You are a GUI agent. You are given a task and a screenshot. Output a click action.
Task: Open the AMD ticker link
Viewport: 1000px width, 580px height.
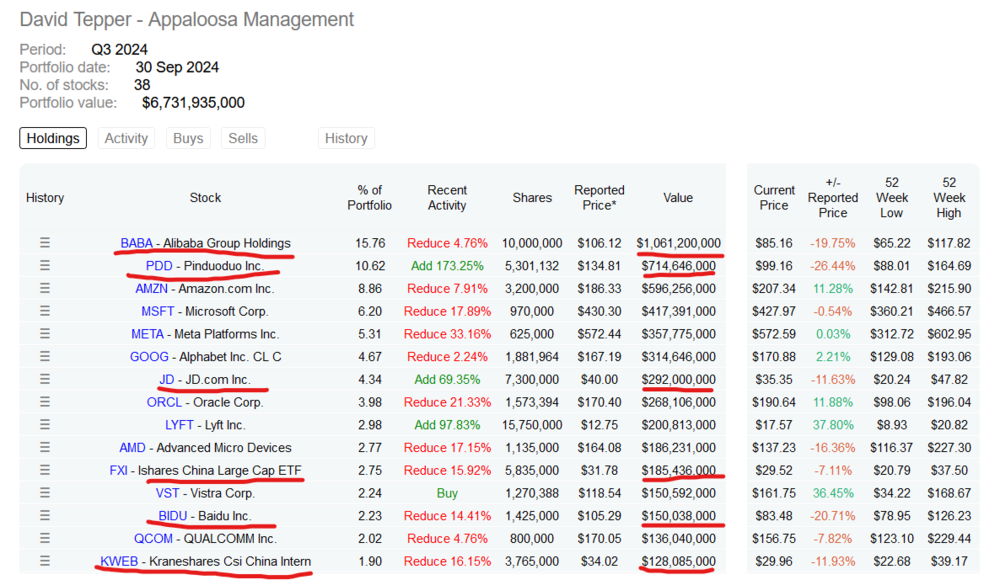click(132, 448)
